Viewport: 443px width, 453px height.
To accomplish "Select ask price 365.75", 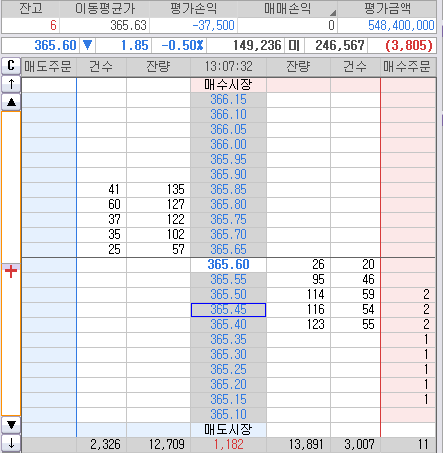I will 228,220.
